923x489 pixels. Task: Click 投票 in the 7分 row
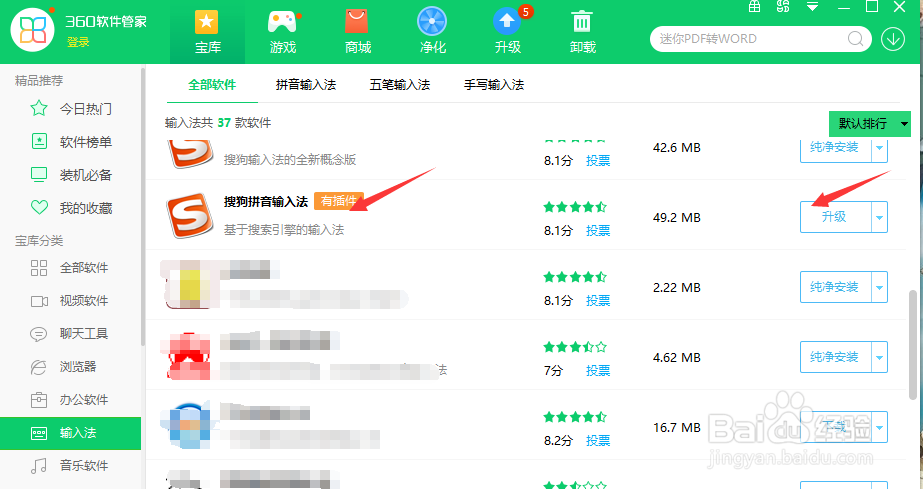click(597, 371)
